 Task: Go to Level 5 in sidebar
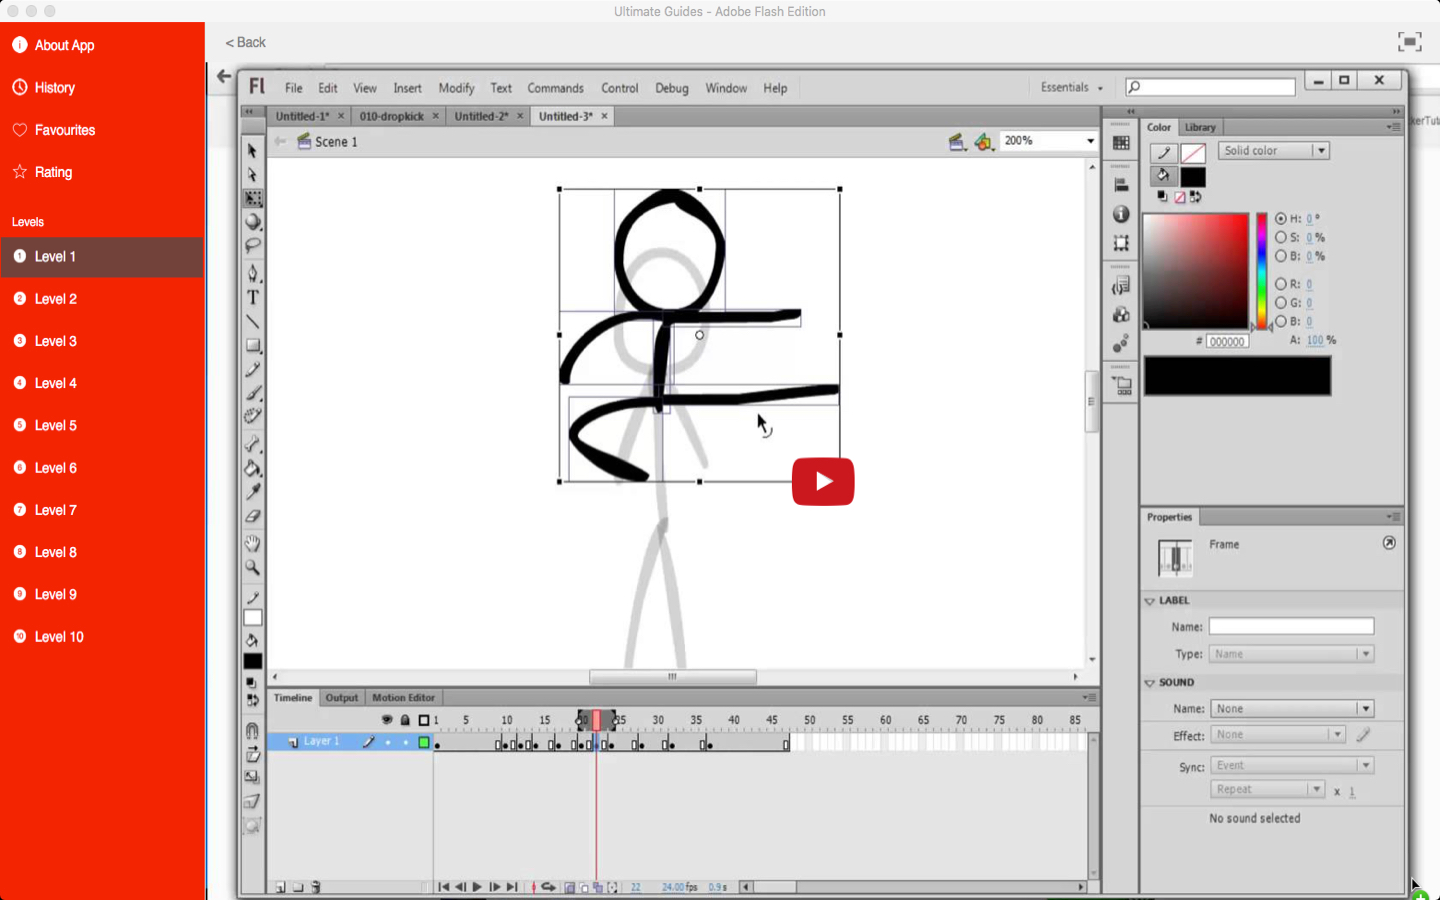tap(56, 425)
